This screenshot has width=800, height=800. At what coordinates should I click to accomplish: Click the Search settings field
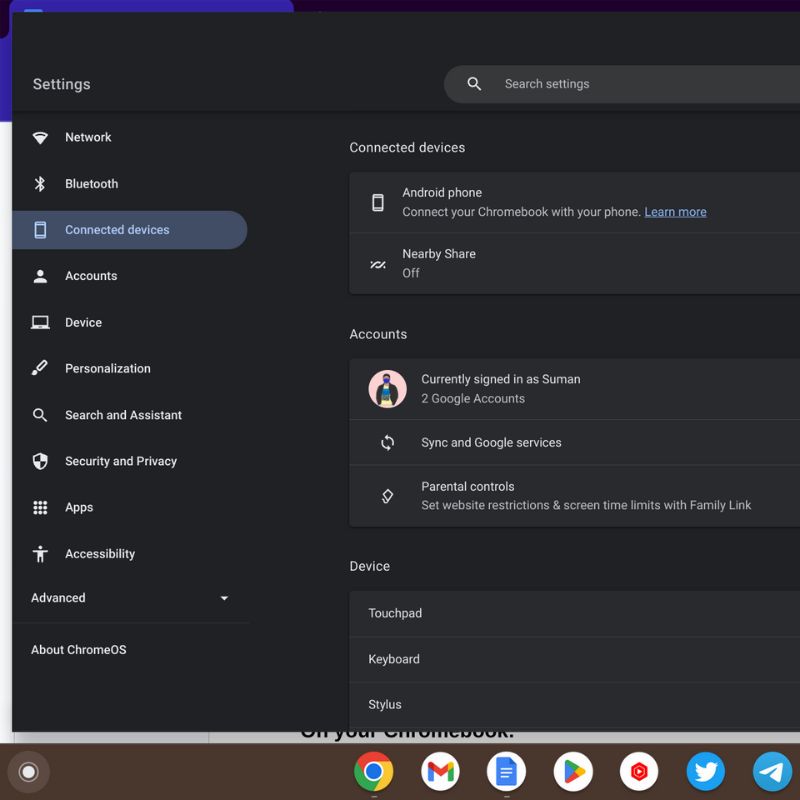622,84
